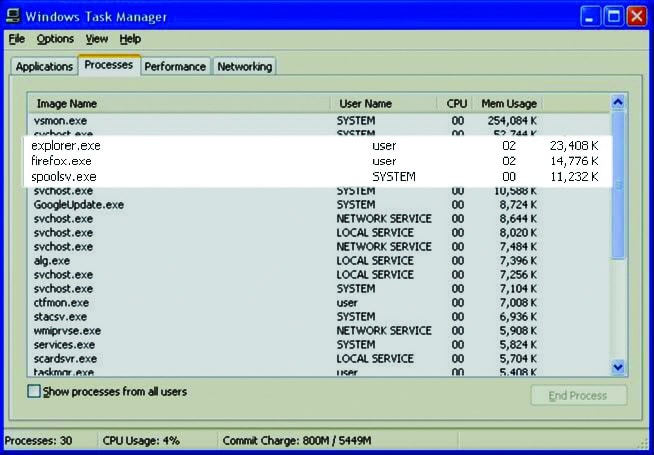Image resolution: width=654 pixels, height=455 pixels.
Task: Select the explorer.exe process row
Action: (66, 146)
